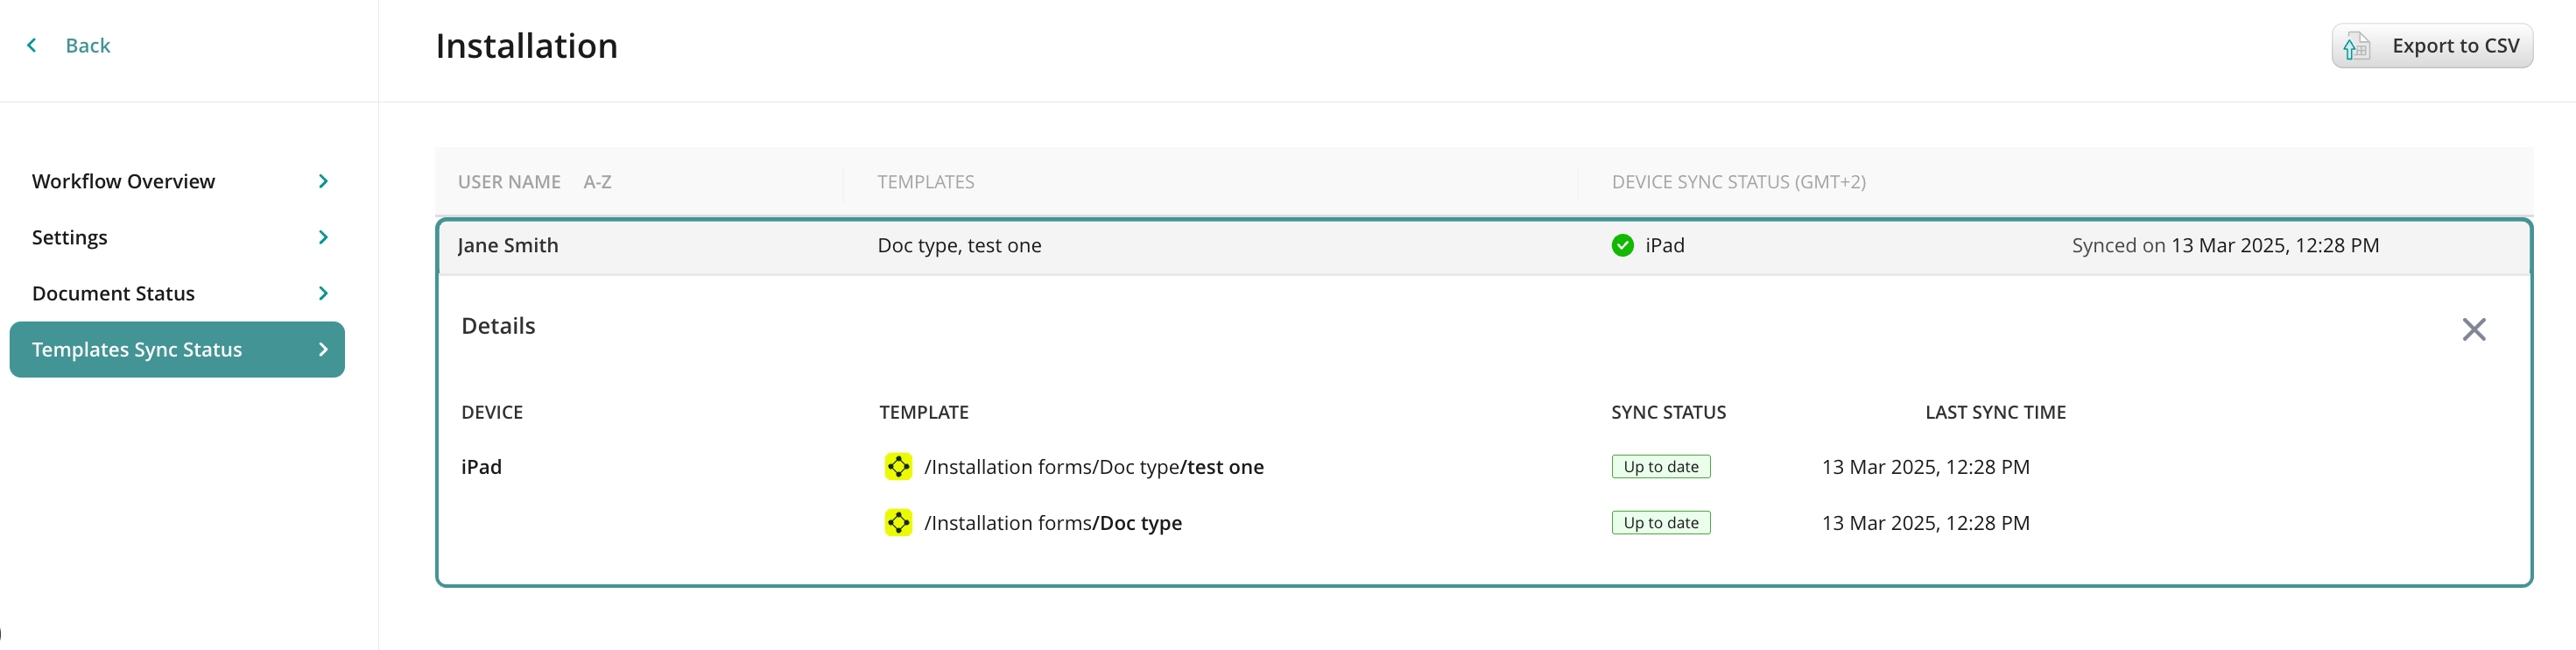Click the Templates Sync Status chevron arrow
This screenshot has width=2576, height=650.
[323, 349]
